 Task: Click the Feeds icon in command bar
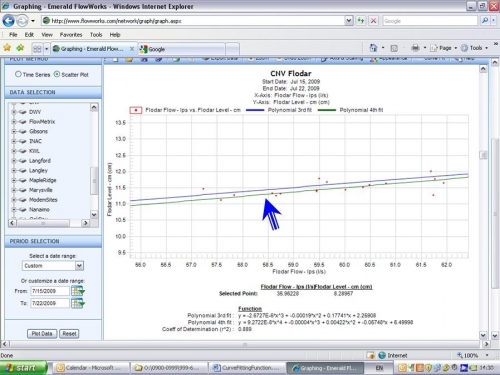coord(394,48)
